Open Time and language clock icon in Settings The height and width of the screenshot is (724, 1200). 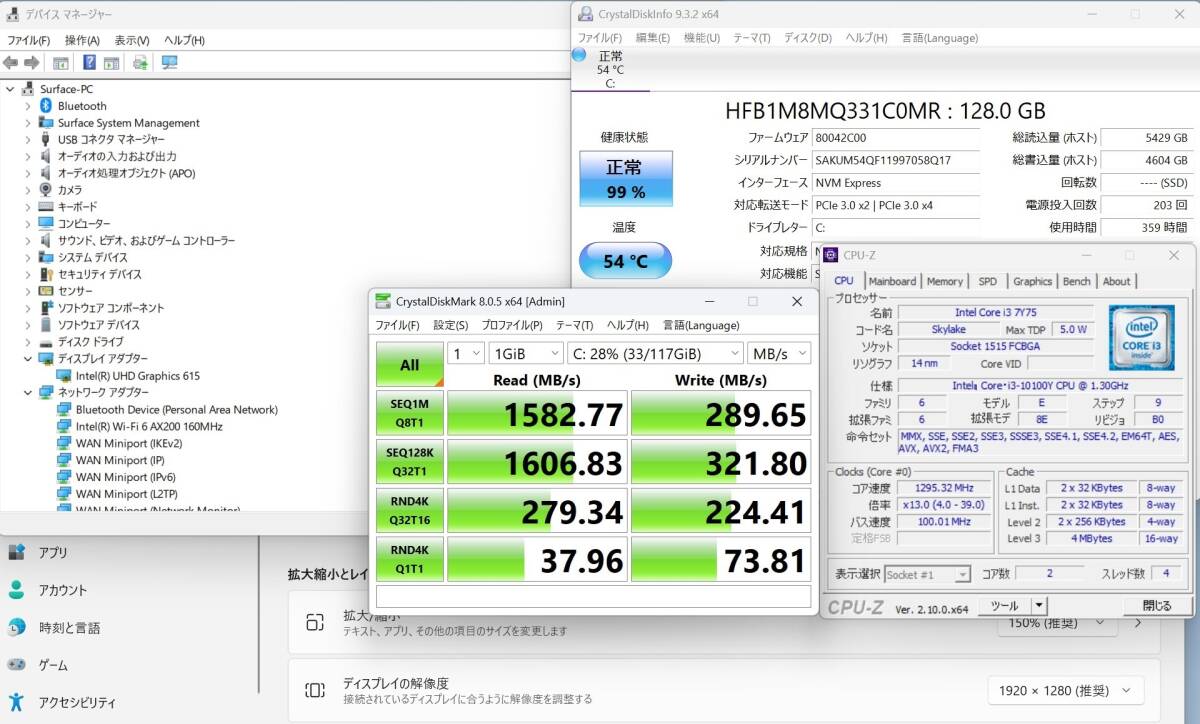[x=16, y=627]
